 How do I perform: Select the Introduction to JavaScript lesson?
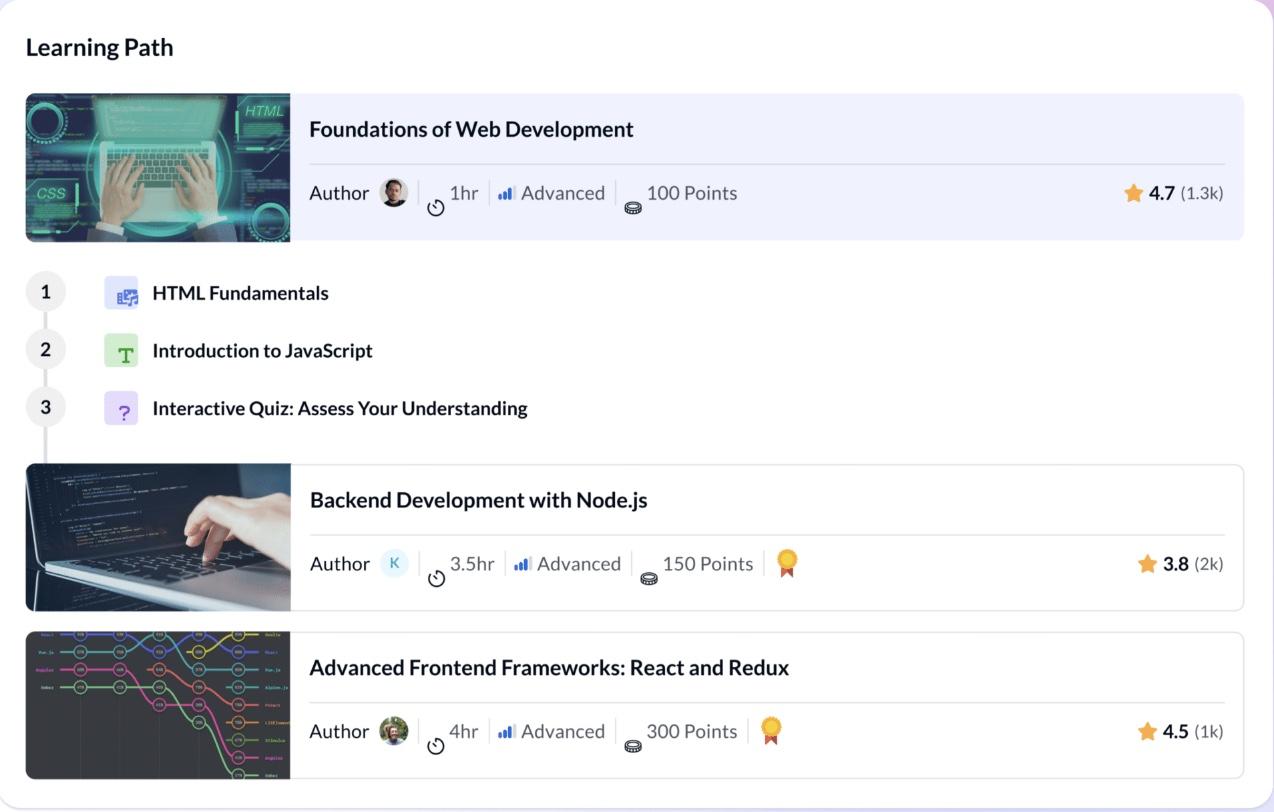262,351
